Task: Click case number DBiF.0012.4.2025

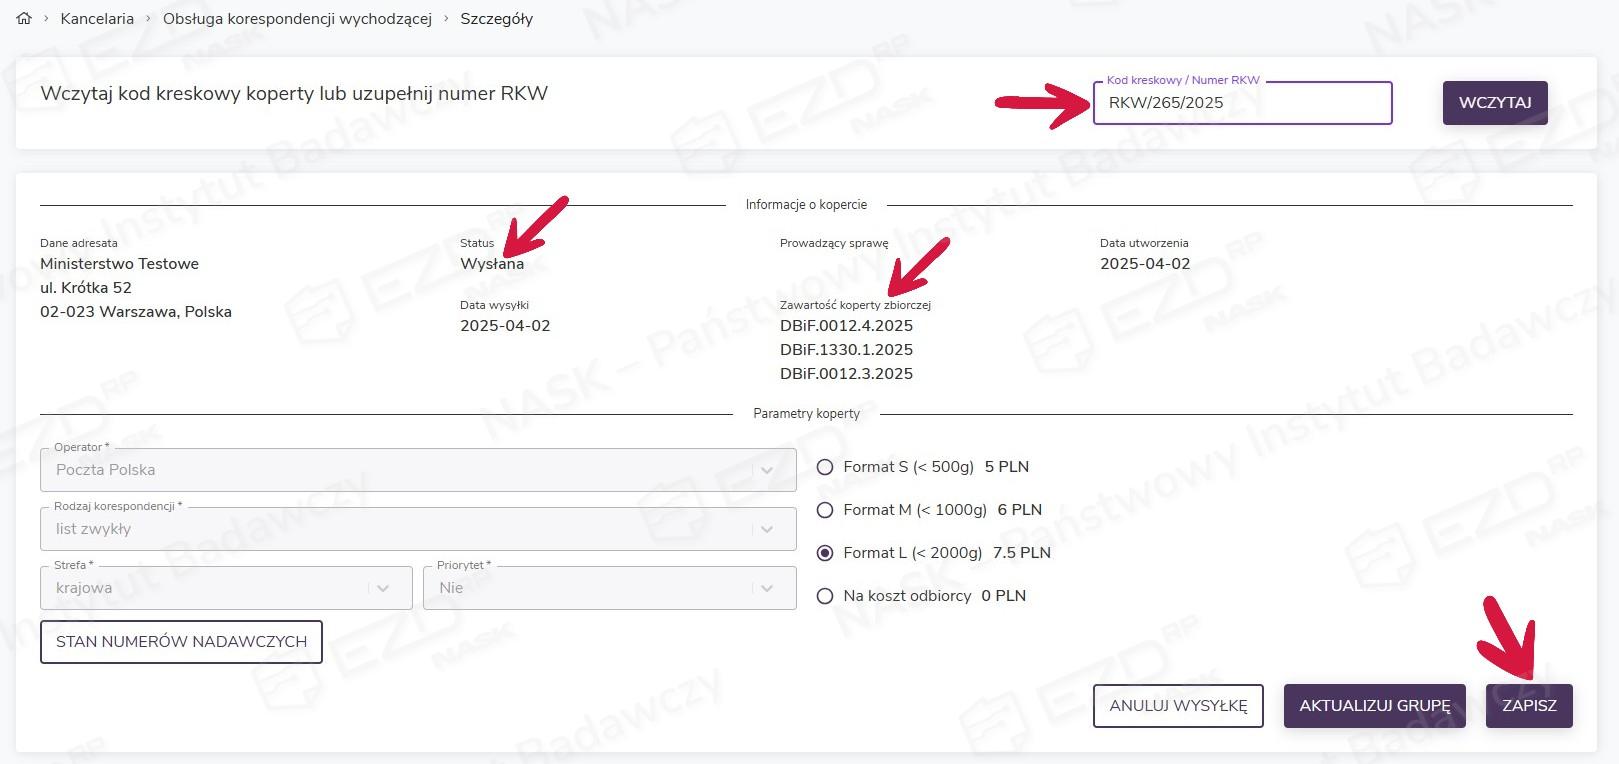Action: coord(846,326)
